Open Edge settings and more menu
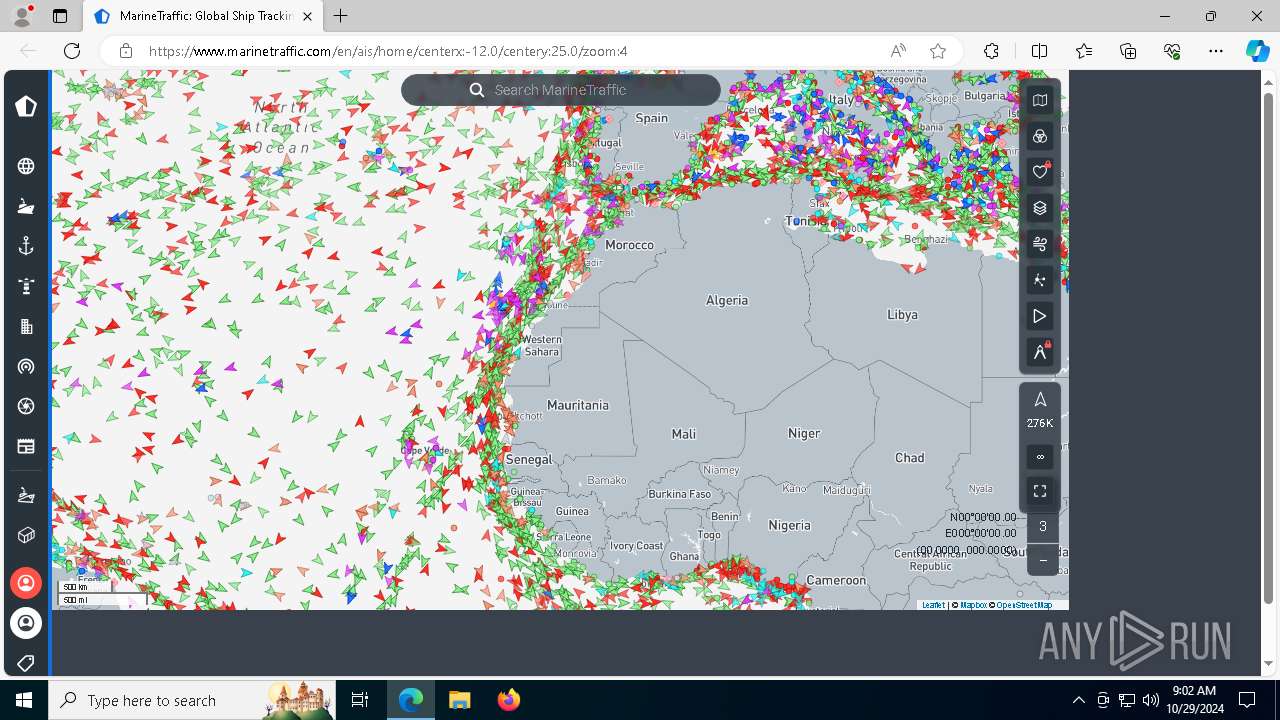The height and width of the screenshot is (720, 1280). [1216, 51]
